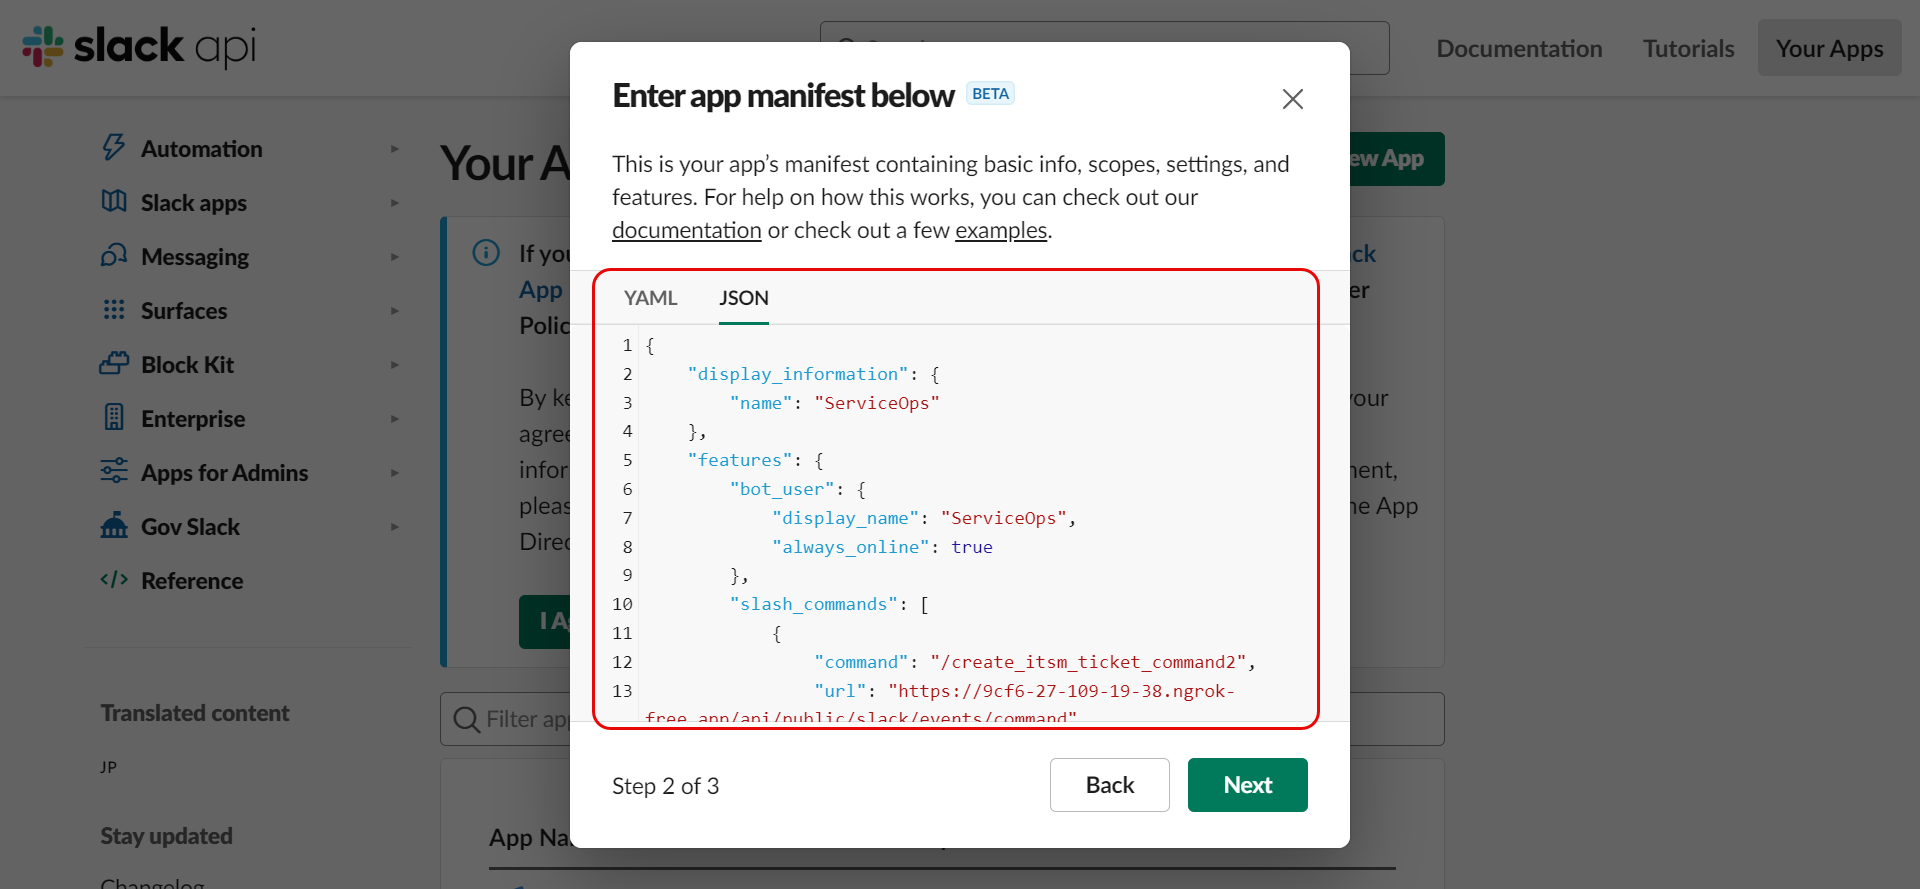Open Your Apps in the top navigation
1920x889 pixels.
point(1830,48)
